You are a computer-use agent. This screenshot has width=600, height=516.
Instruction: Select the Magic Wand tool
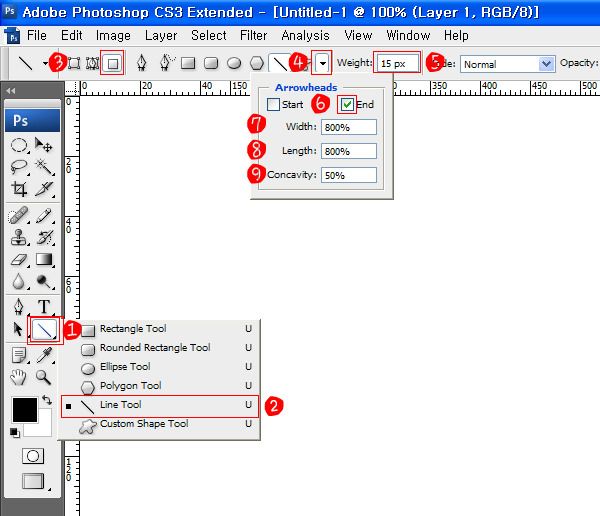(x=44, y=167)
